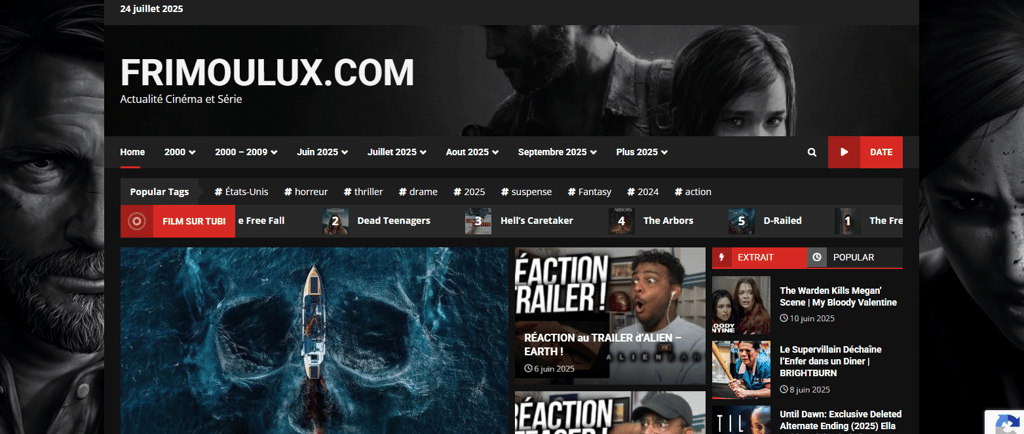Open the Hell's Caretaker ticker title

pos(537,221)
